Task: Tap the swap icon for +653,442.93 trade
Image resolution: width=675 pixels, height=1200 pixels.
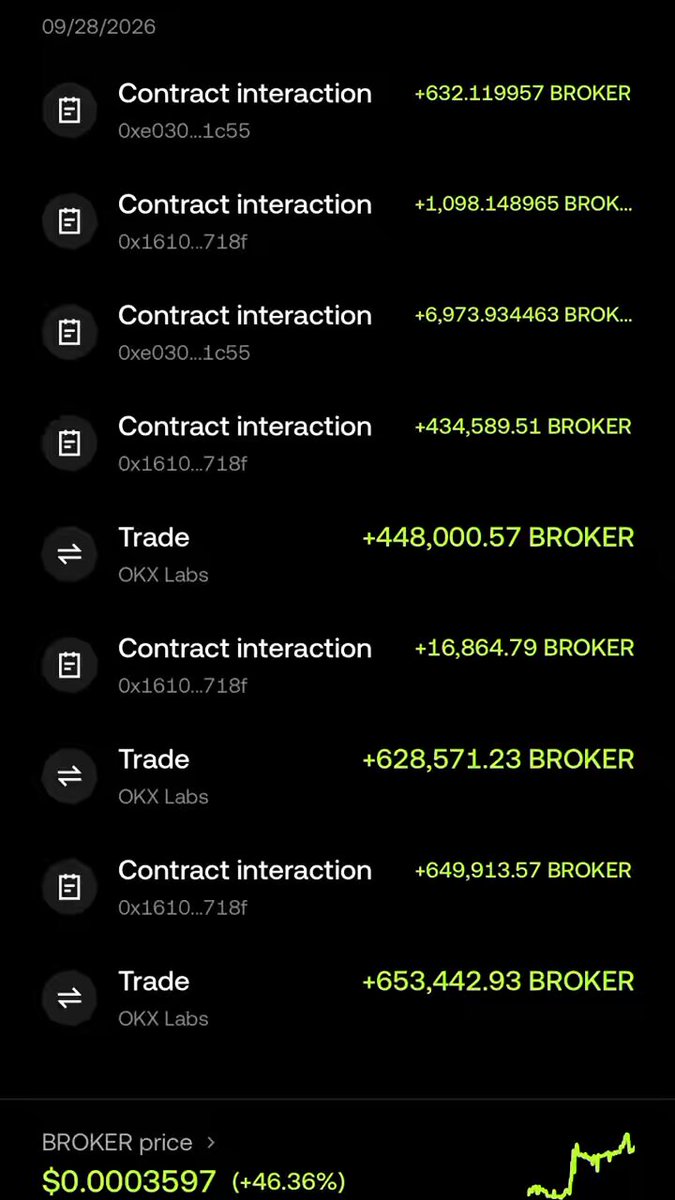Action: tap(69, 998)
